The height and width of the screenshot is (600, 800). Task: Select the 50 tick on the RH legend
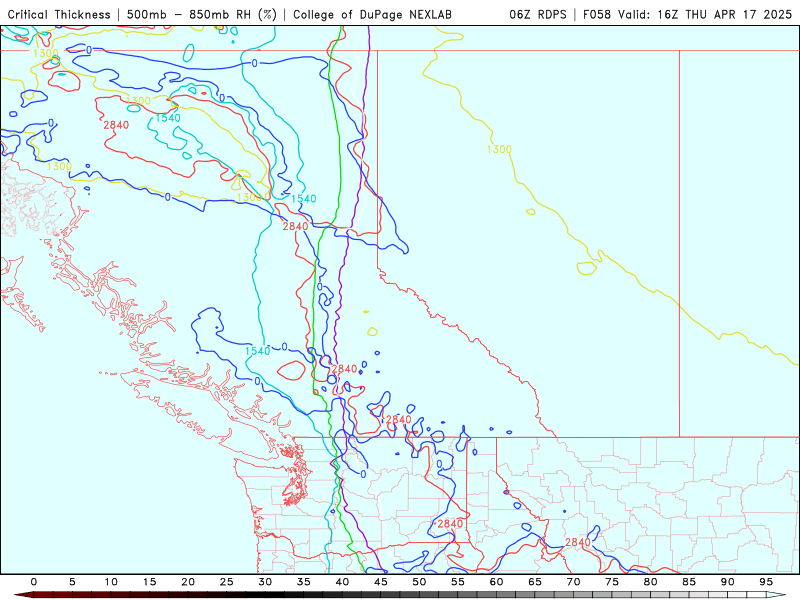click(419, 582)
